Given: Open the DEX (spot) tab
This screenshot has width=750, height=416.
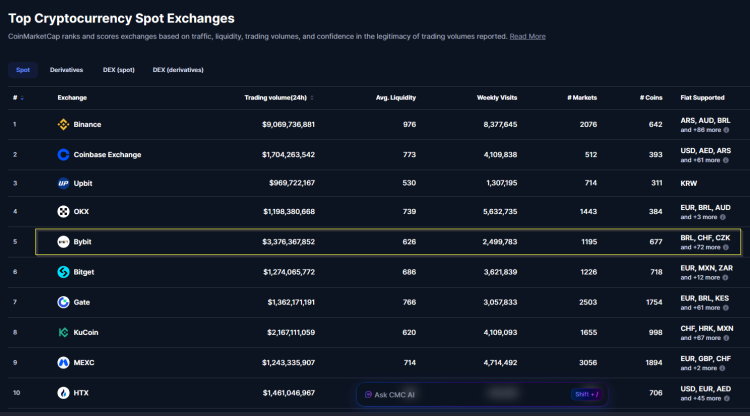Looking at the screenshot, I should (x=118, y=70).
